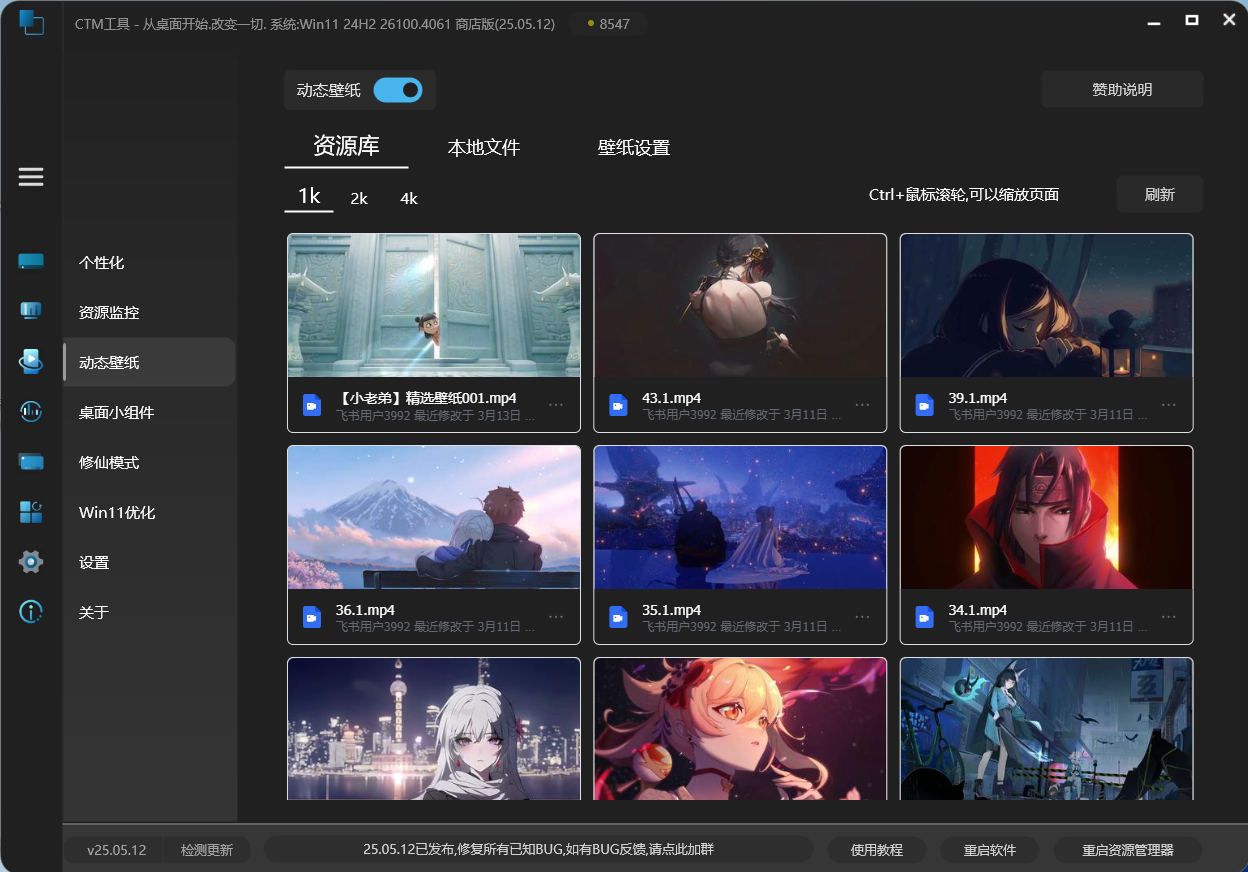Click the video file icon for 43.1.mp4
The width and height of the screenshot is (1248, 872).
(618, 405)
